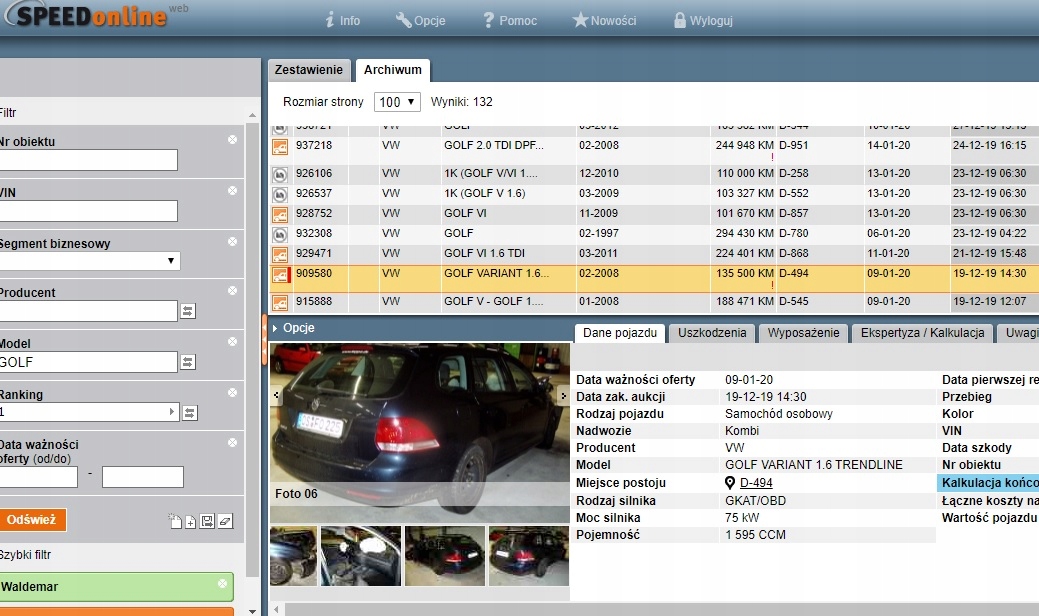Open the Rozmiar strony dropdown
This screenshot has width=1039, height=616.
pos(396,102)
